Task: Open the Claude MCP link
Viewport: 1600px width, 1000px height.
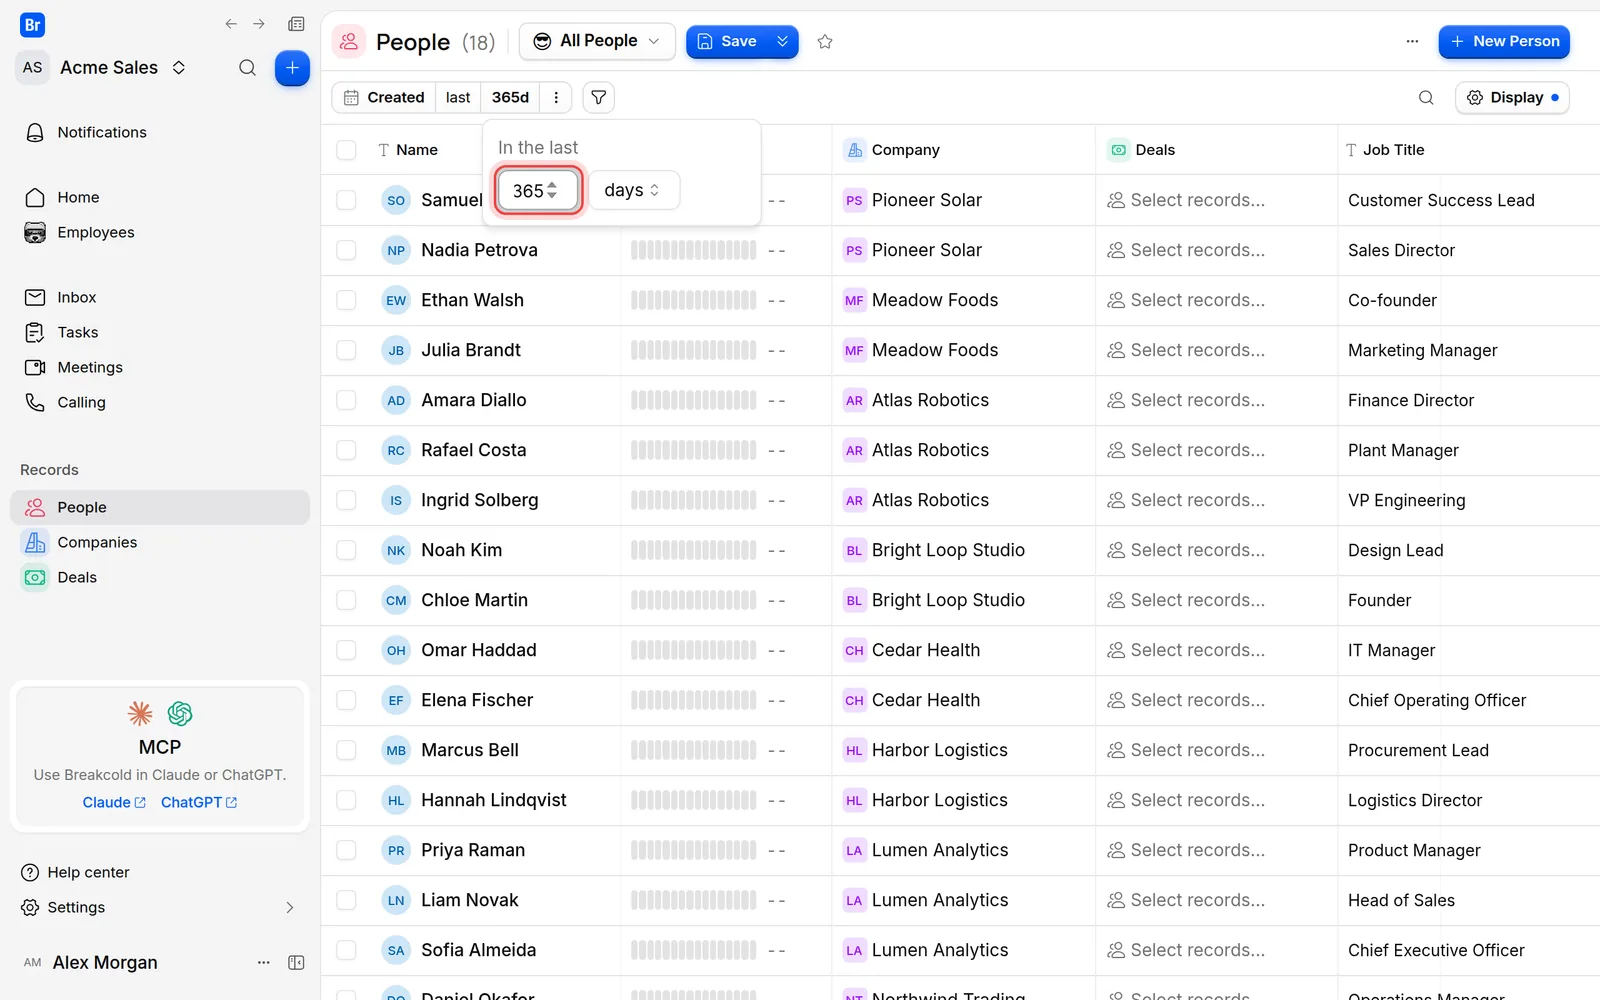Action: coord(114,802)
